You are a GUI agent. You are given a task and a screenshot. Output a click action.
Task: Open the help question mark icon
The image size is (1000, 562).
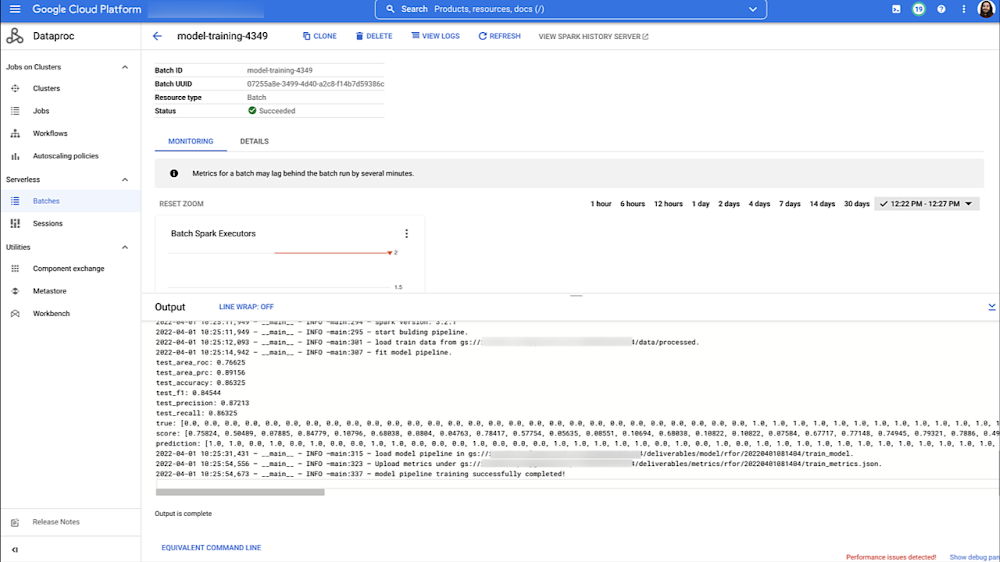[941, 9]
